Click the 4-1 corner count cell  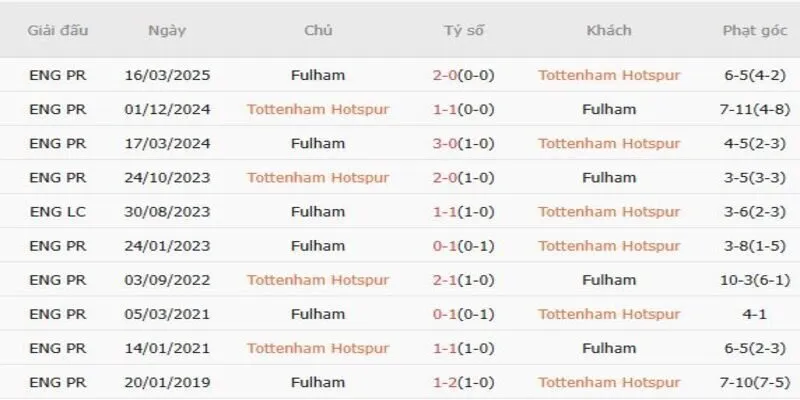click(755, 314)
